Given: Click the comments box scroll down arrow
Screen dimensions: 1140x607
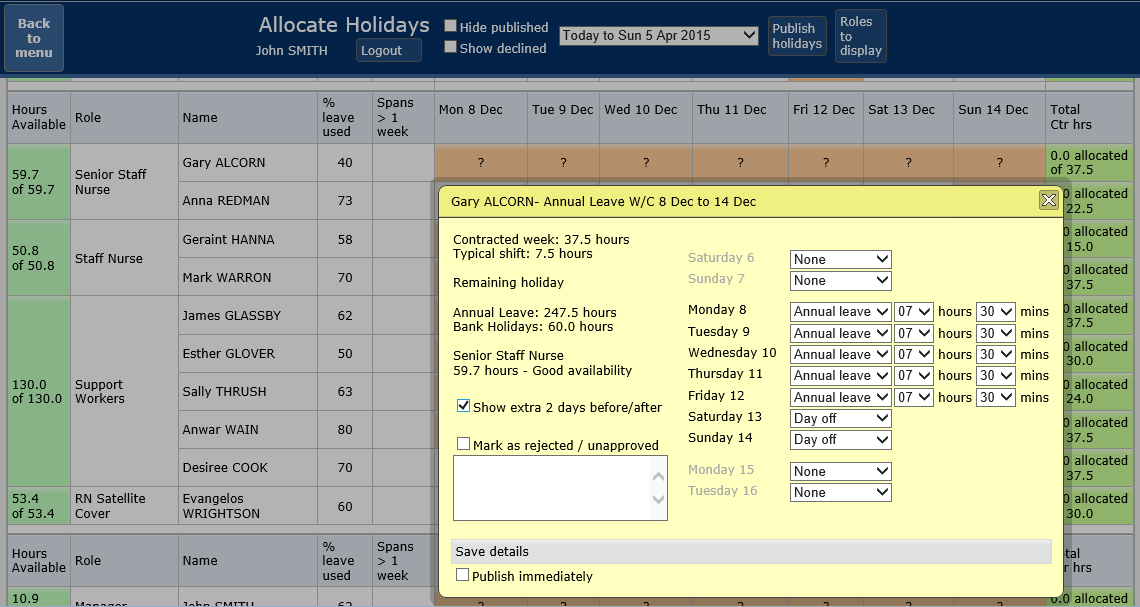Looking at the screenshot, I should 659,499.
